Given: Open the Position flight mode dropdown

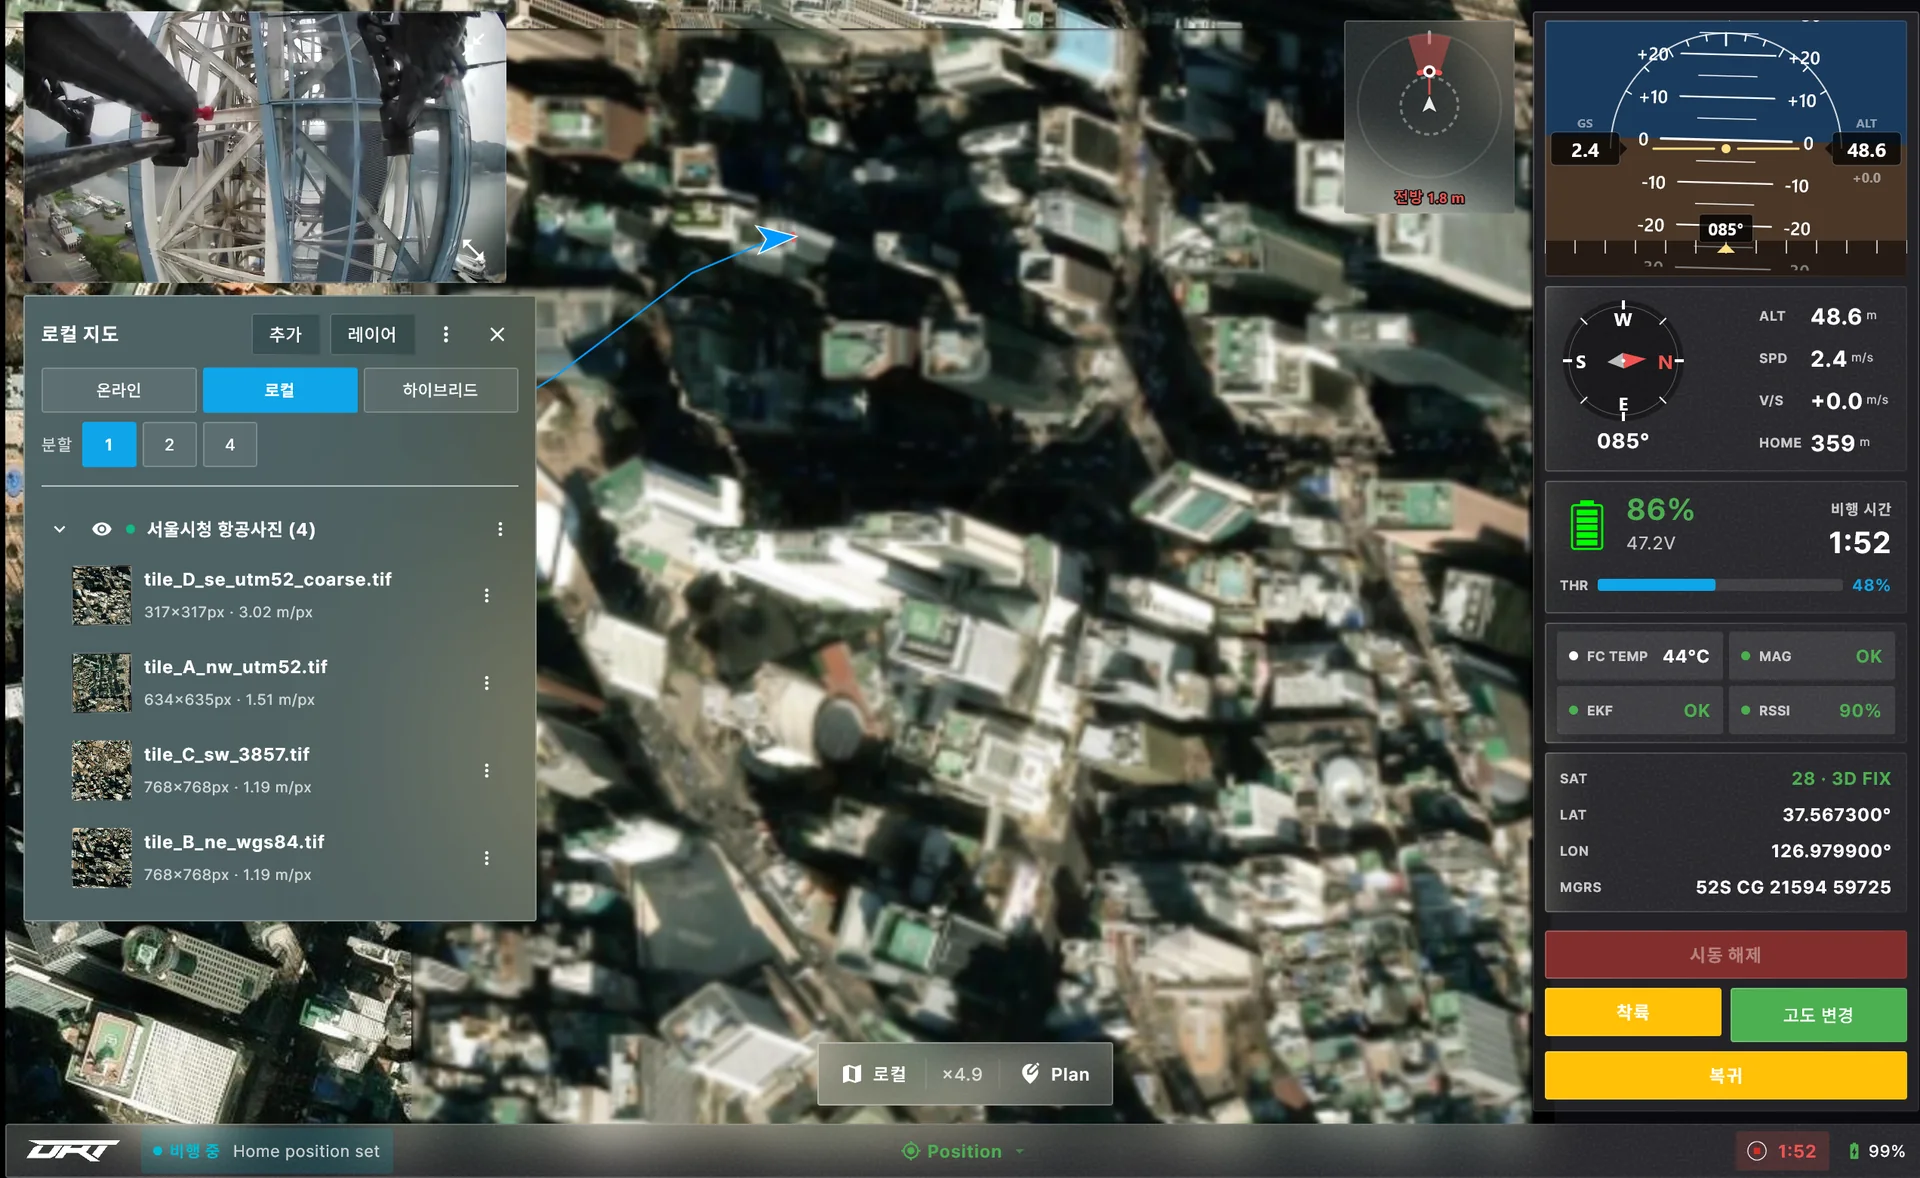Looking at the screenshot, I should tap(963, 1151).
